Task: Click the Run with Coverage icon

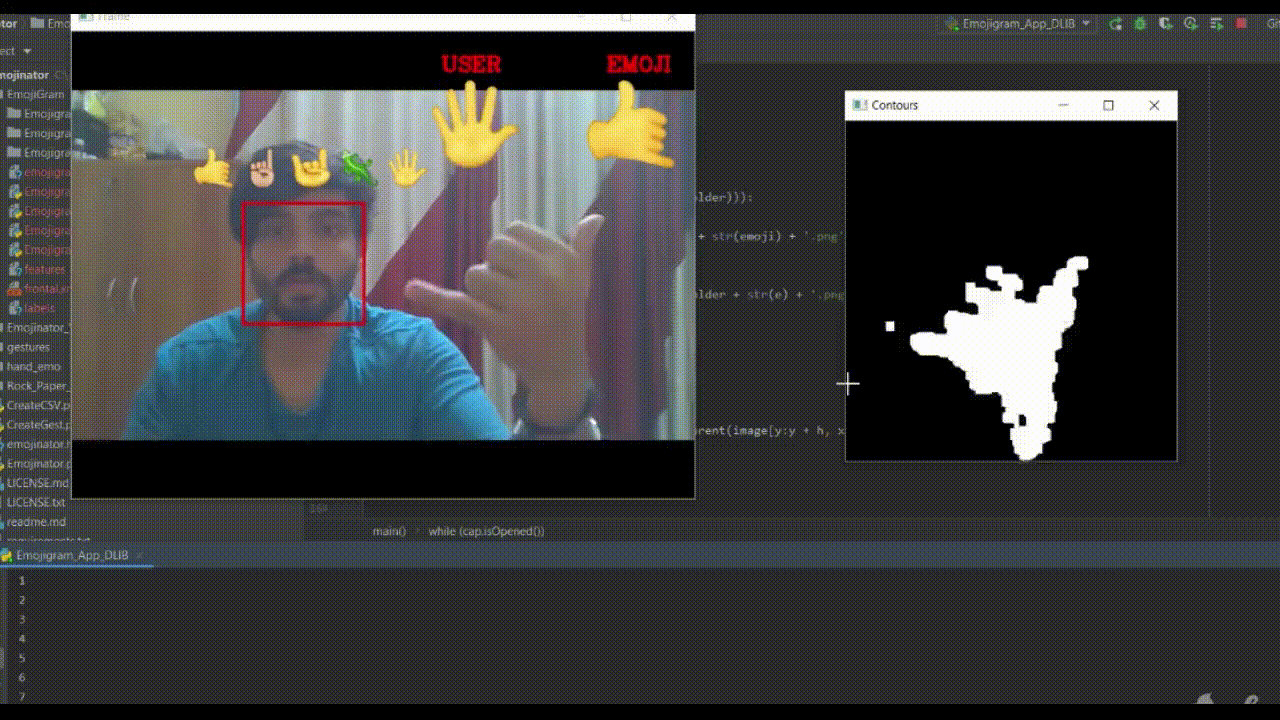Action: (x=1164, y=24)
